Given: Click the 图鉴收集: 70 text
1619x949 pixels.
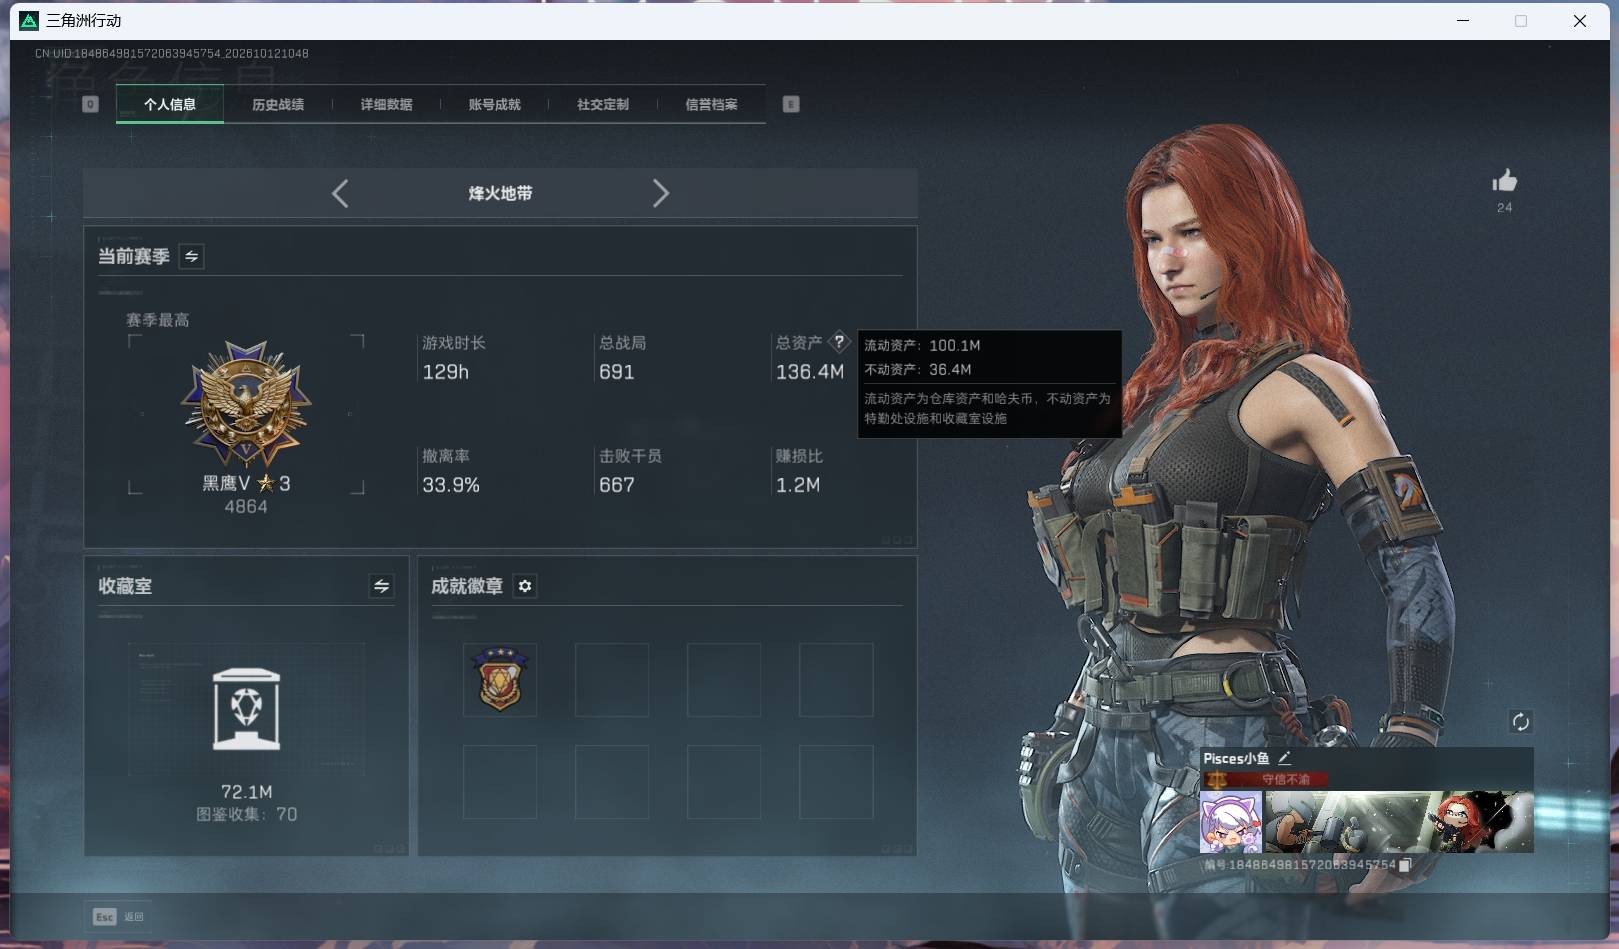Looking at the screenshot, I should (x=247, y=814).
